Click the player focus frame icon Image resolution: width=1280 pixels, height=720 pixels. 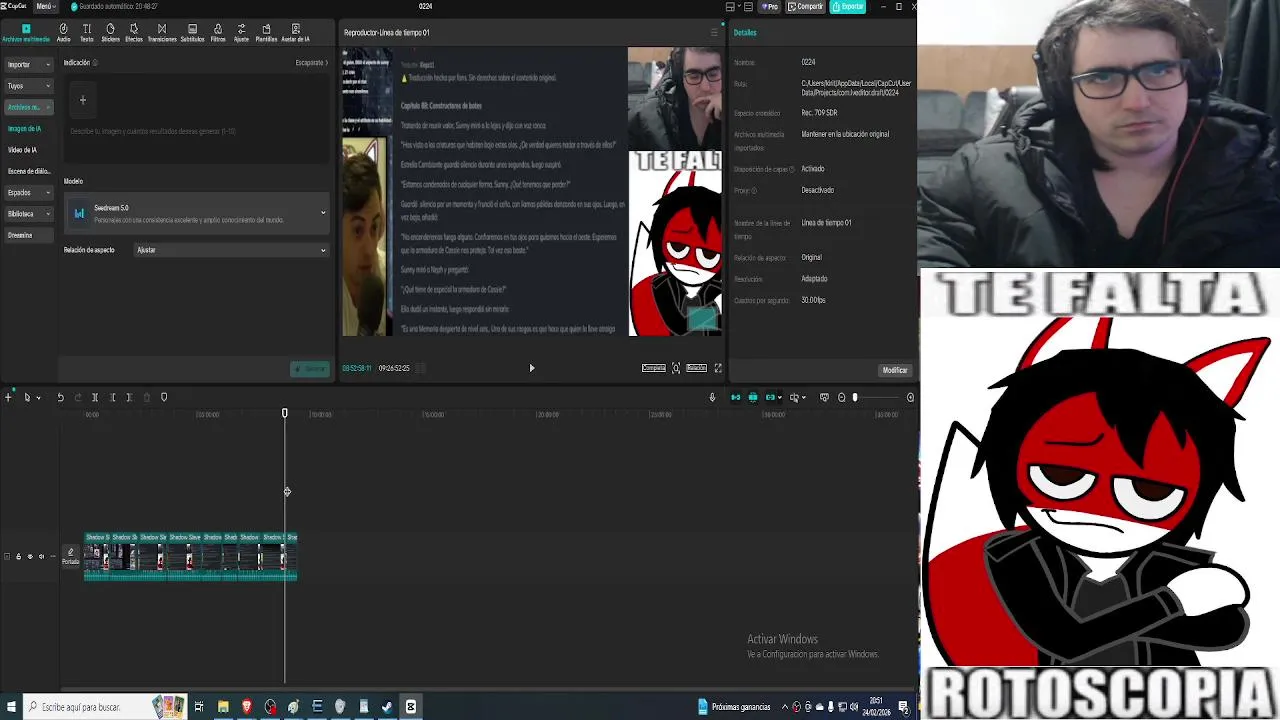tap(676, 368)
